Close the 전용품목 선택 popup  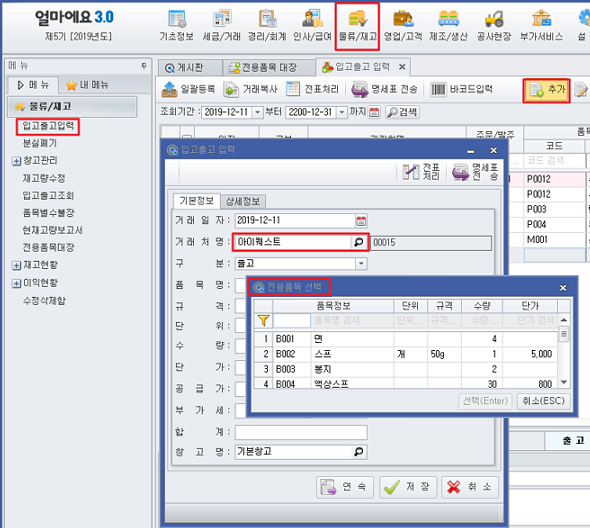563,288
